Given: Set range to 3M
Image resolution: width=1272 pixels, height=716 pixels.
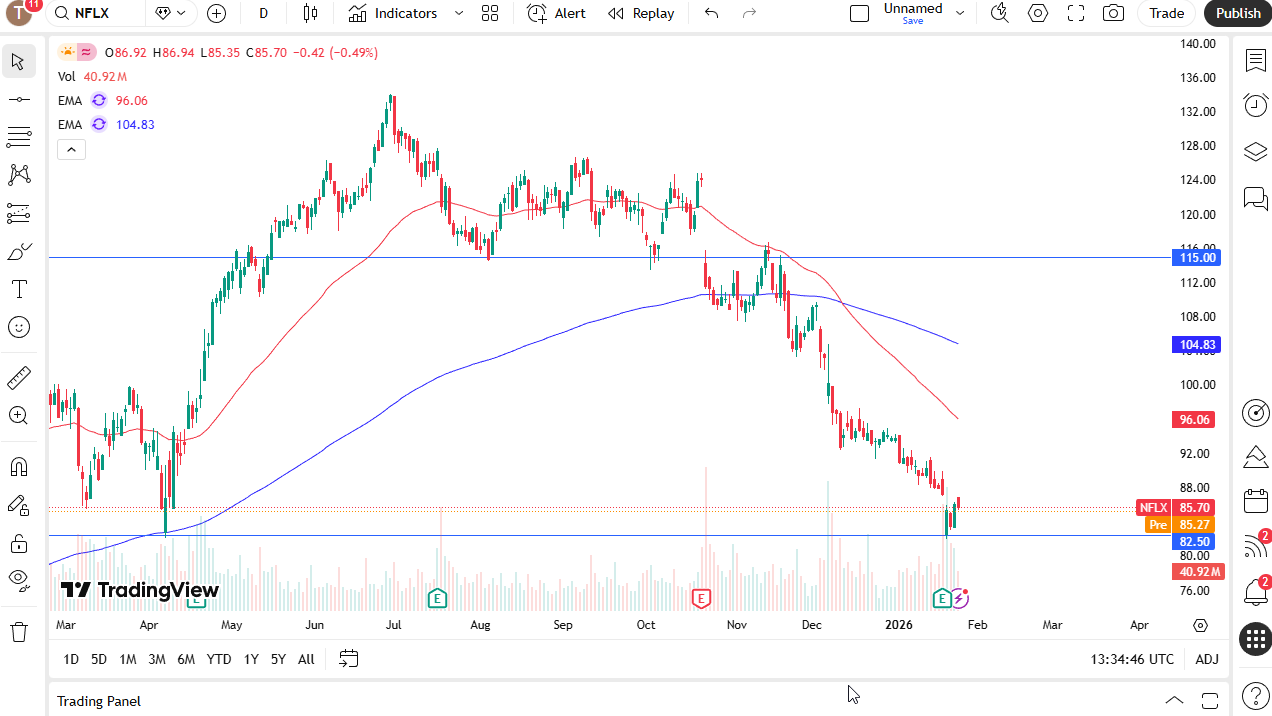Looking at the screenshot, I should [157, 659].
